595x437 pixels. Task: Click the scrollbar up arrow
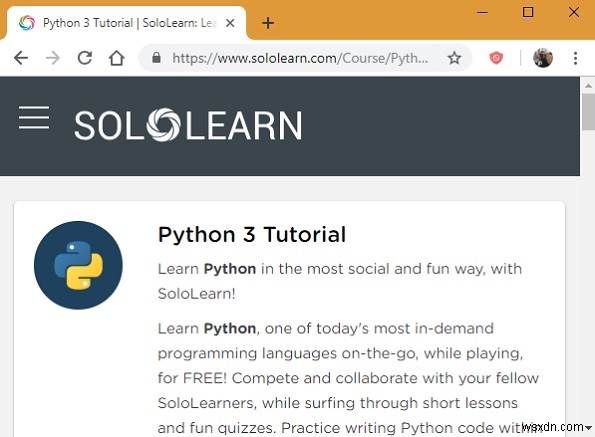[x=588, y=86]
